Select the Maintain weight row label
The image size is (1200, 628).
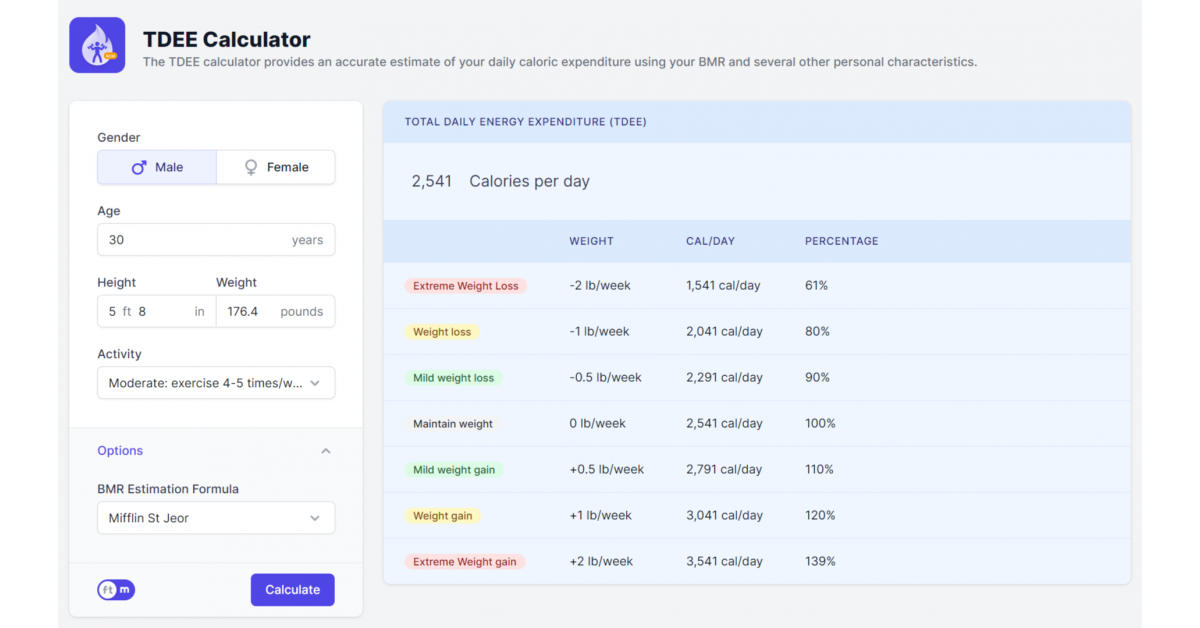pyautogui.click(x=453, y=424)
